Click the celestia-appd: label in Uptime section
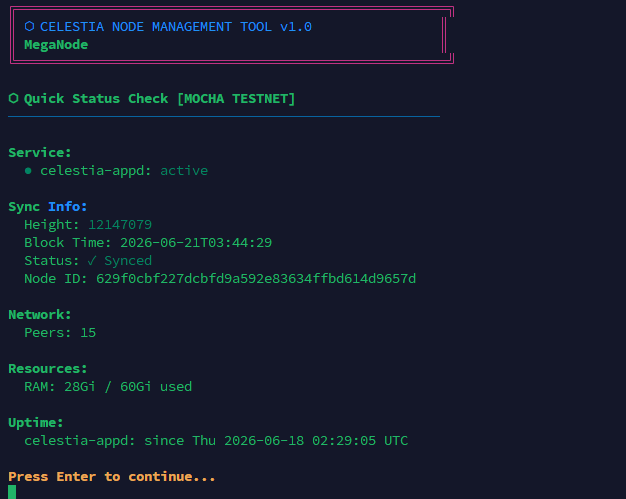This screenshot has width=626, height=499. point(80,441)
